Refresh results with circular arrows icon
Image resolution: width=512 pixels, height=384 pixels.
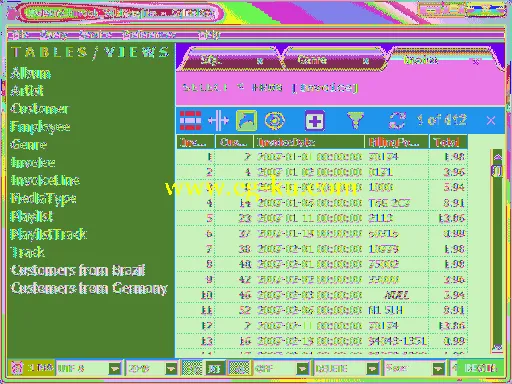click(x=397, y=120)
